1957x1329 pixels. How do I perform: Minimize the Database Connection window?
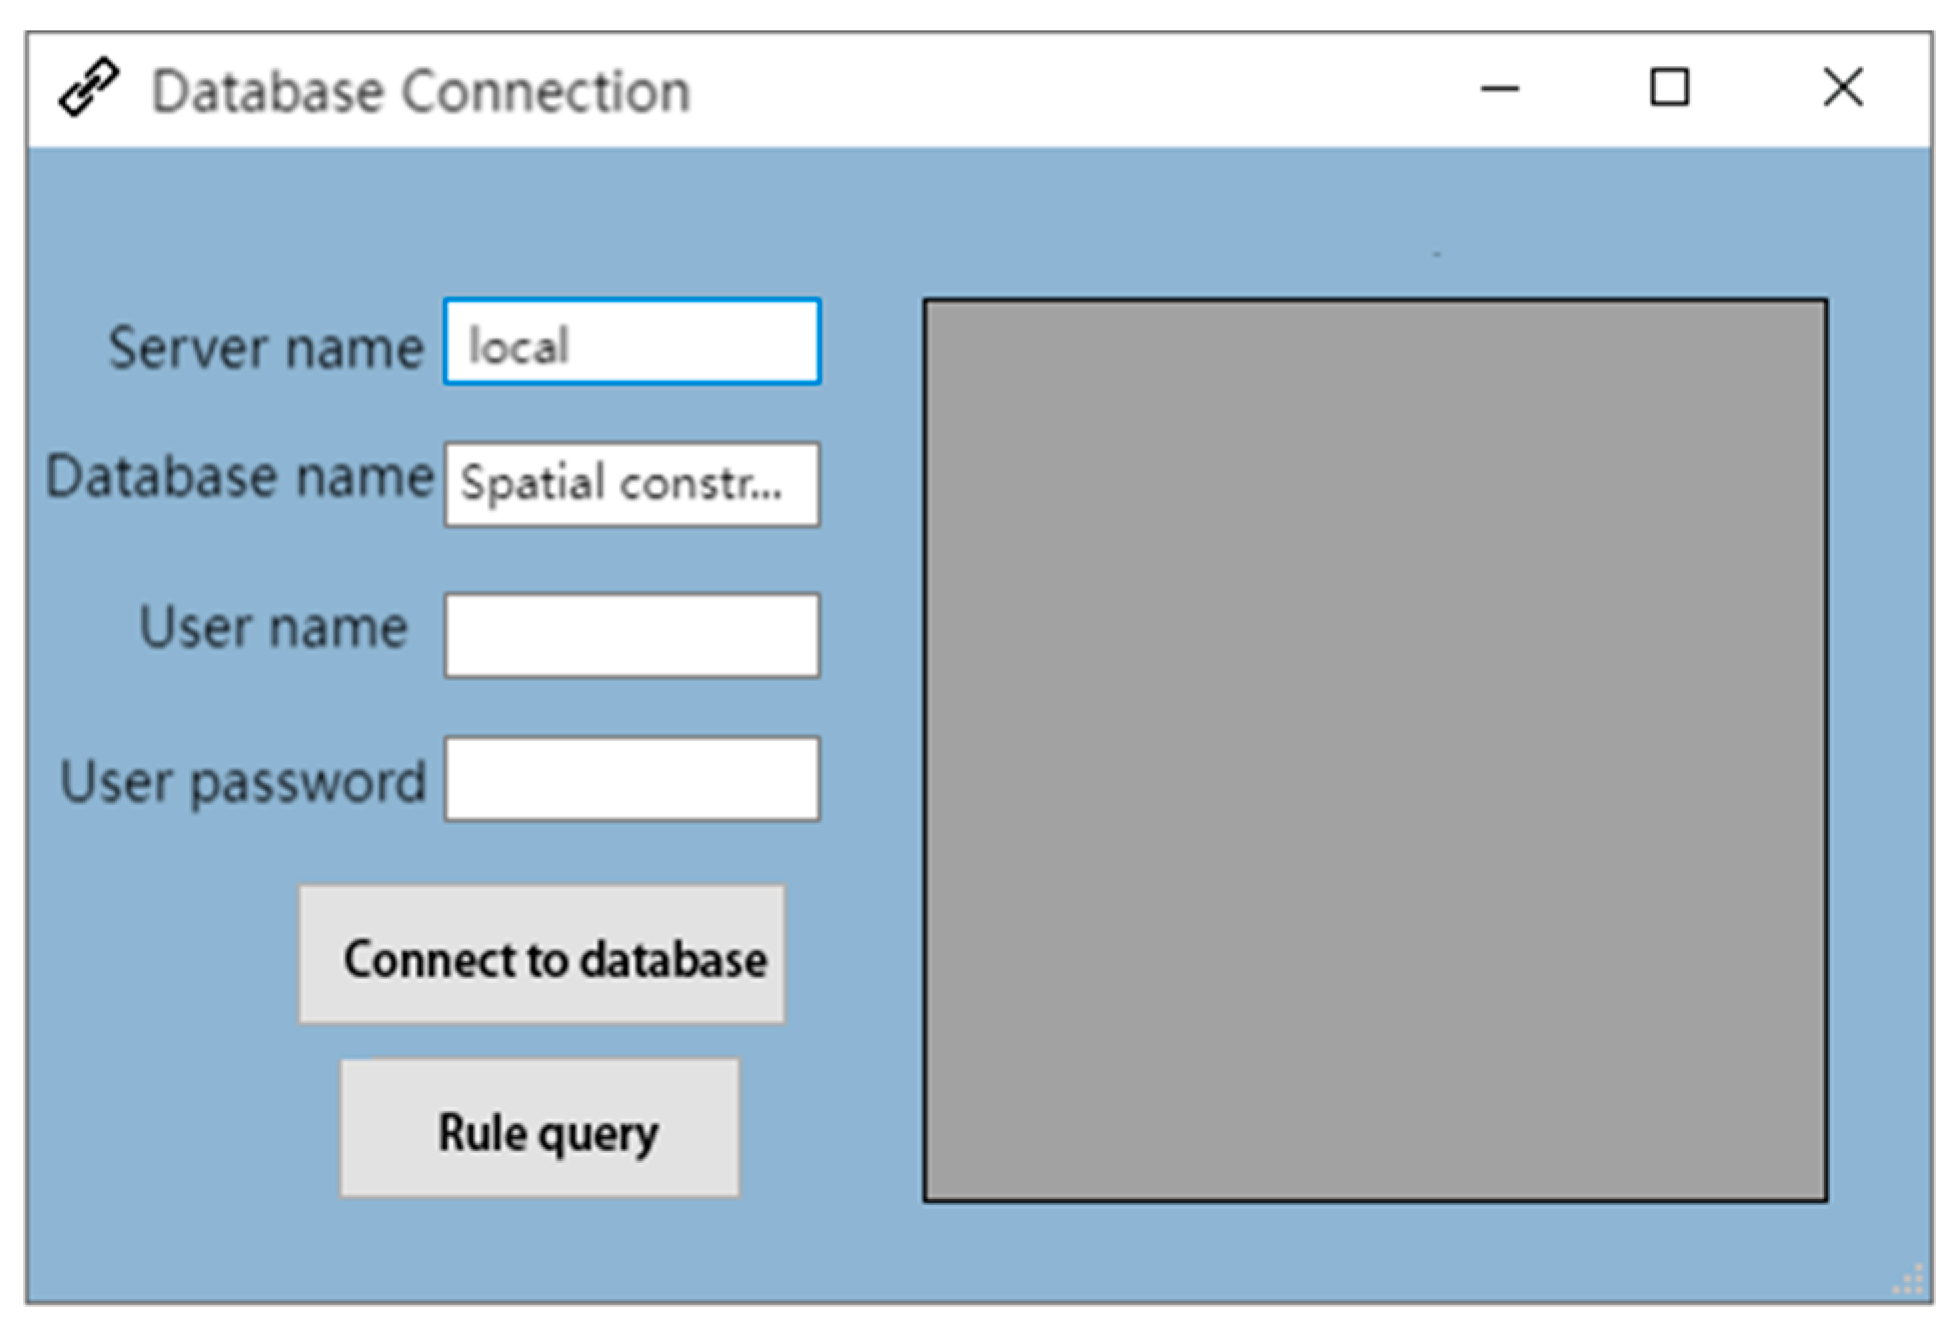[1498, 89]
